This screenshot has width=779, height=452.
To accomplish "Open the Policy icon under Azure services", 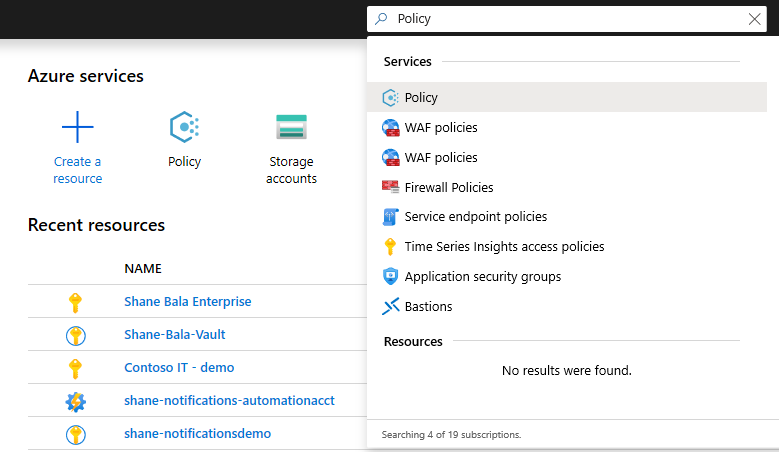I will [x=184, y=127].
